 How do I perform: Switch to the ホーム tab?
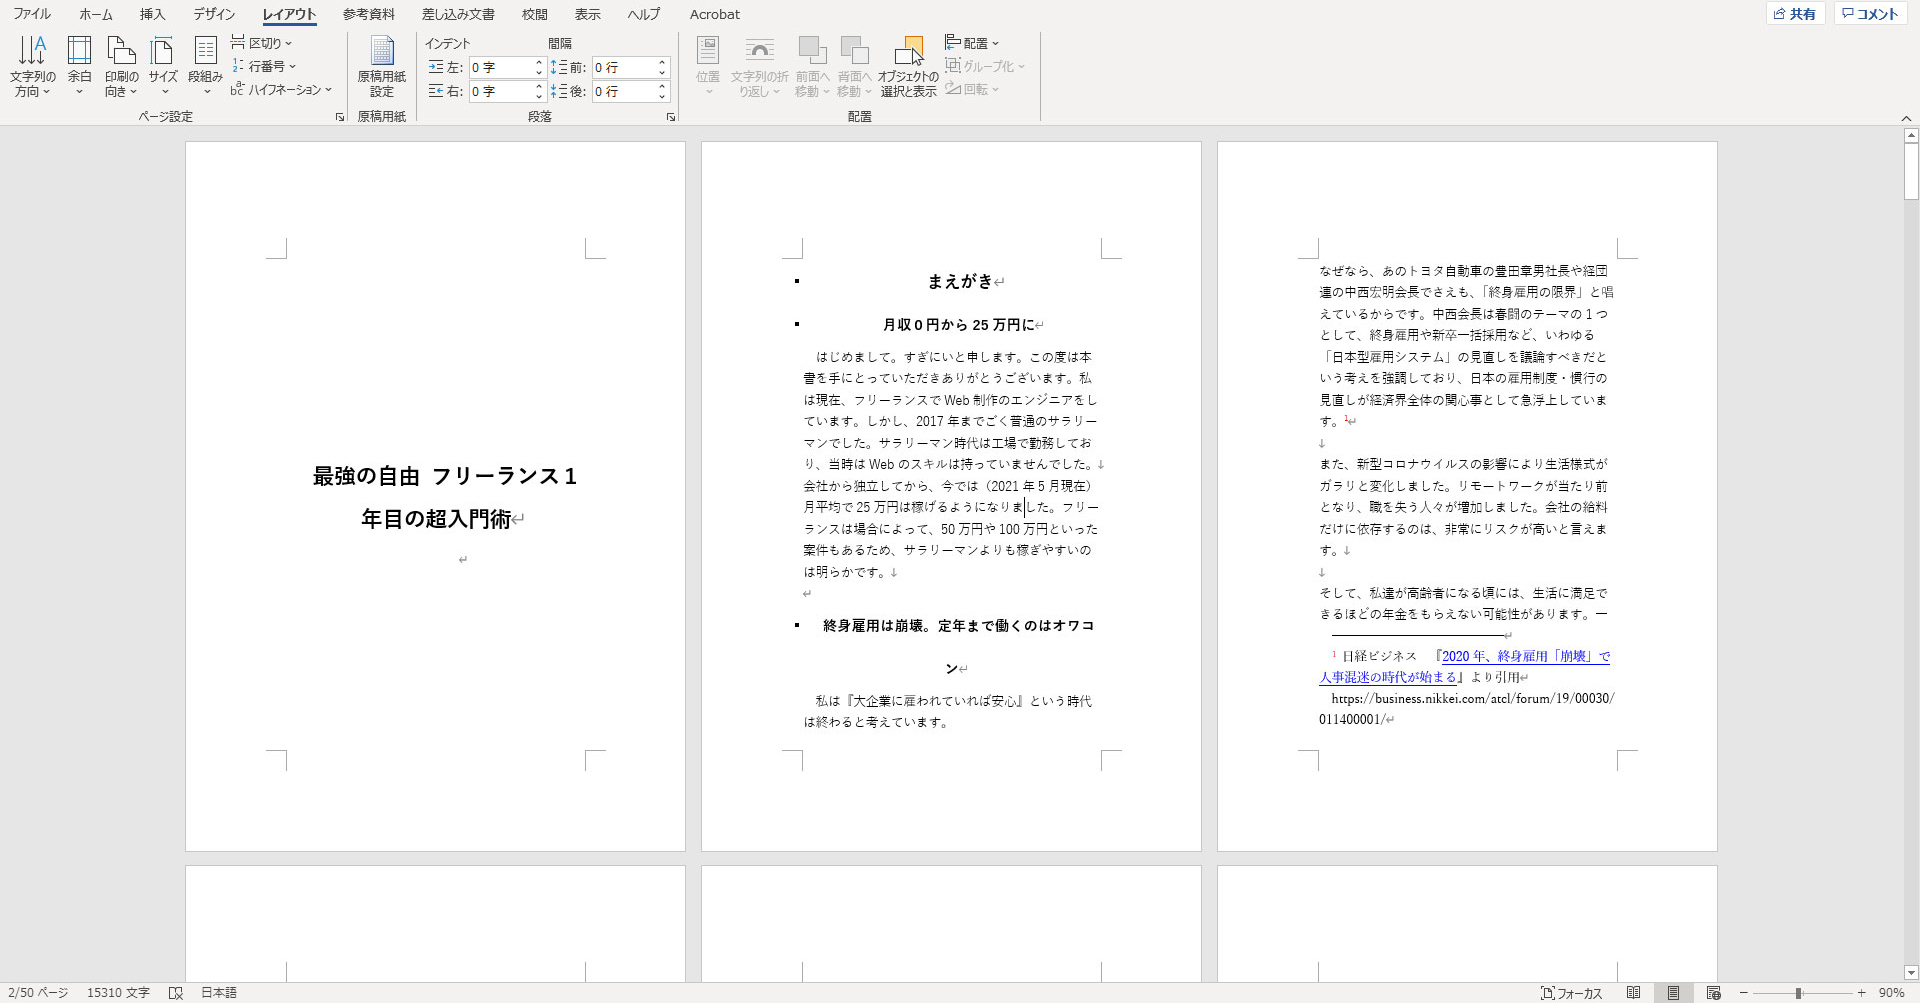[96, 14]
